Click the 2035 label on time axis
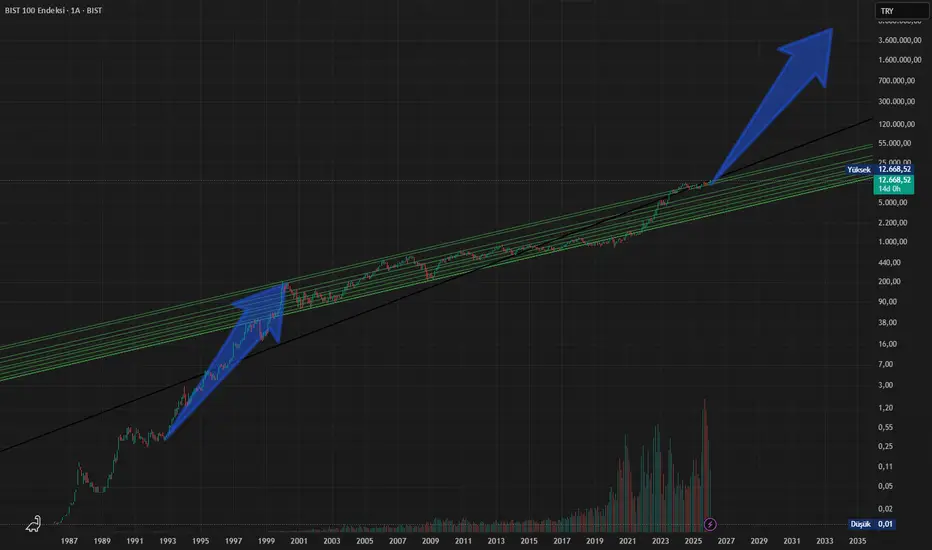 click(x=857, y=541)
